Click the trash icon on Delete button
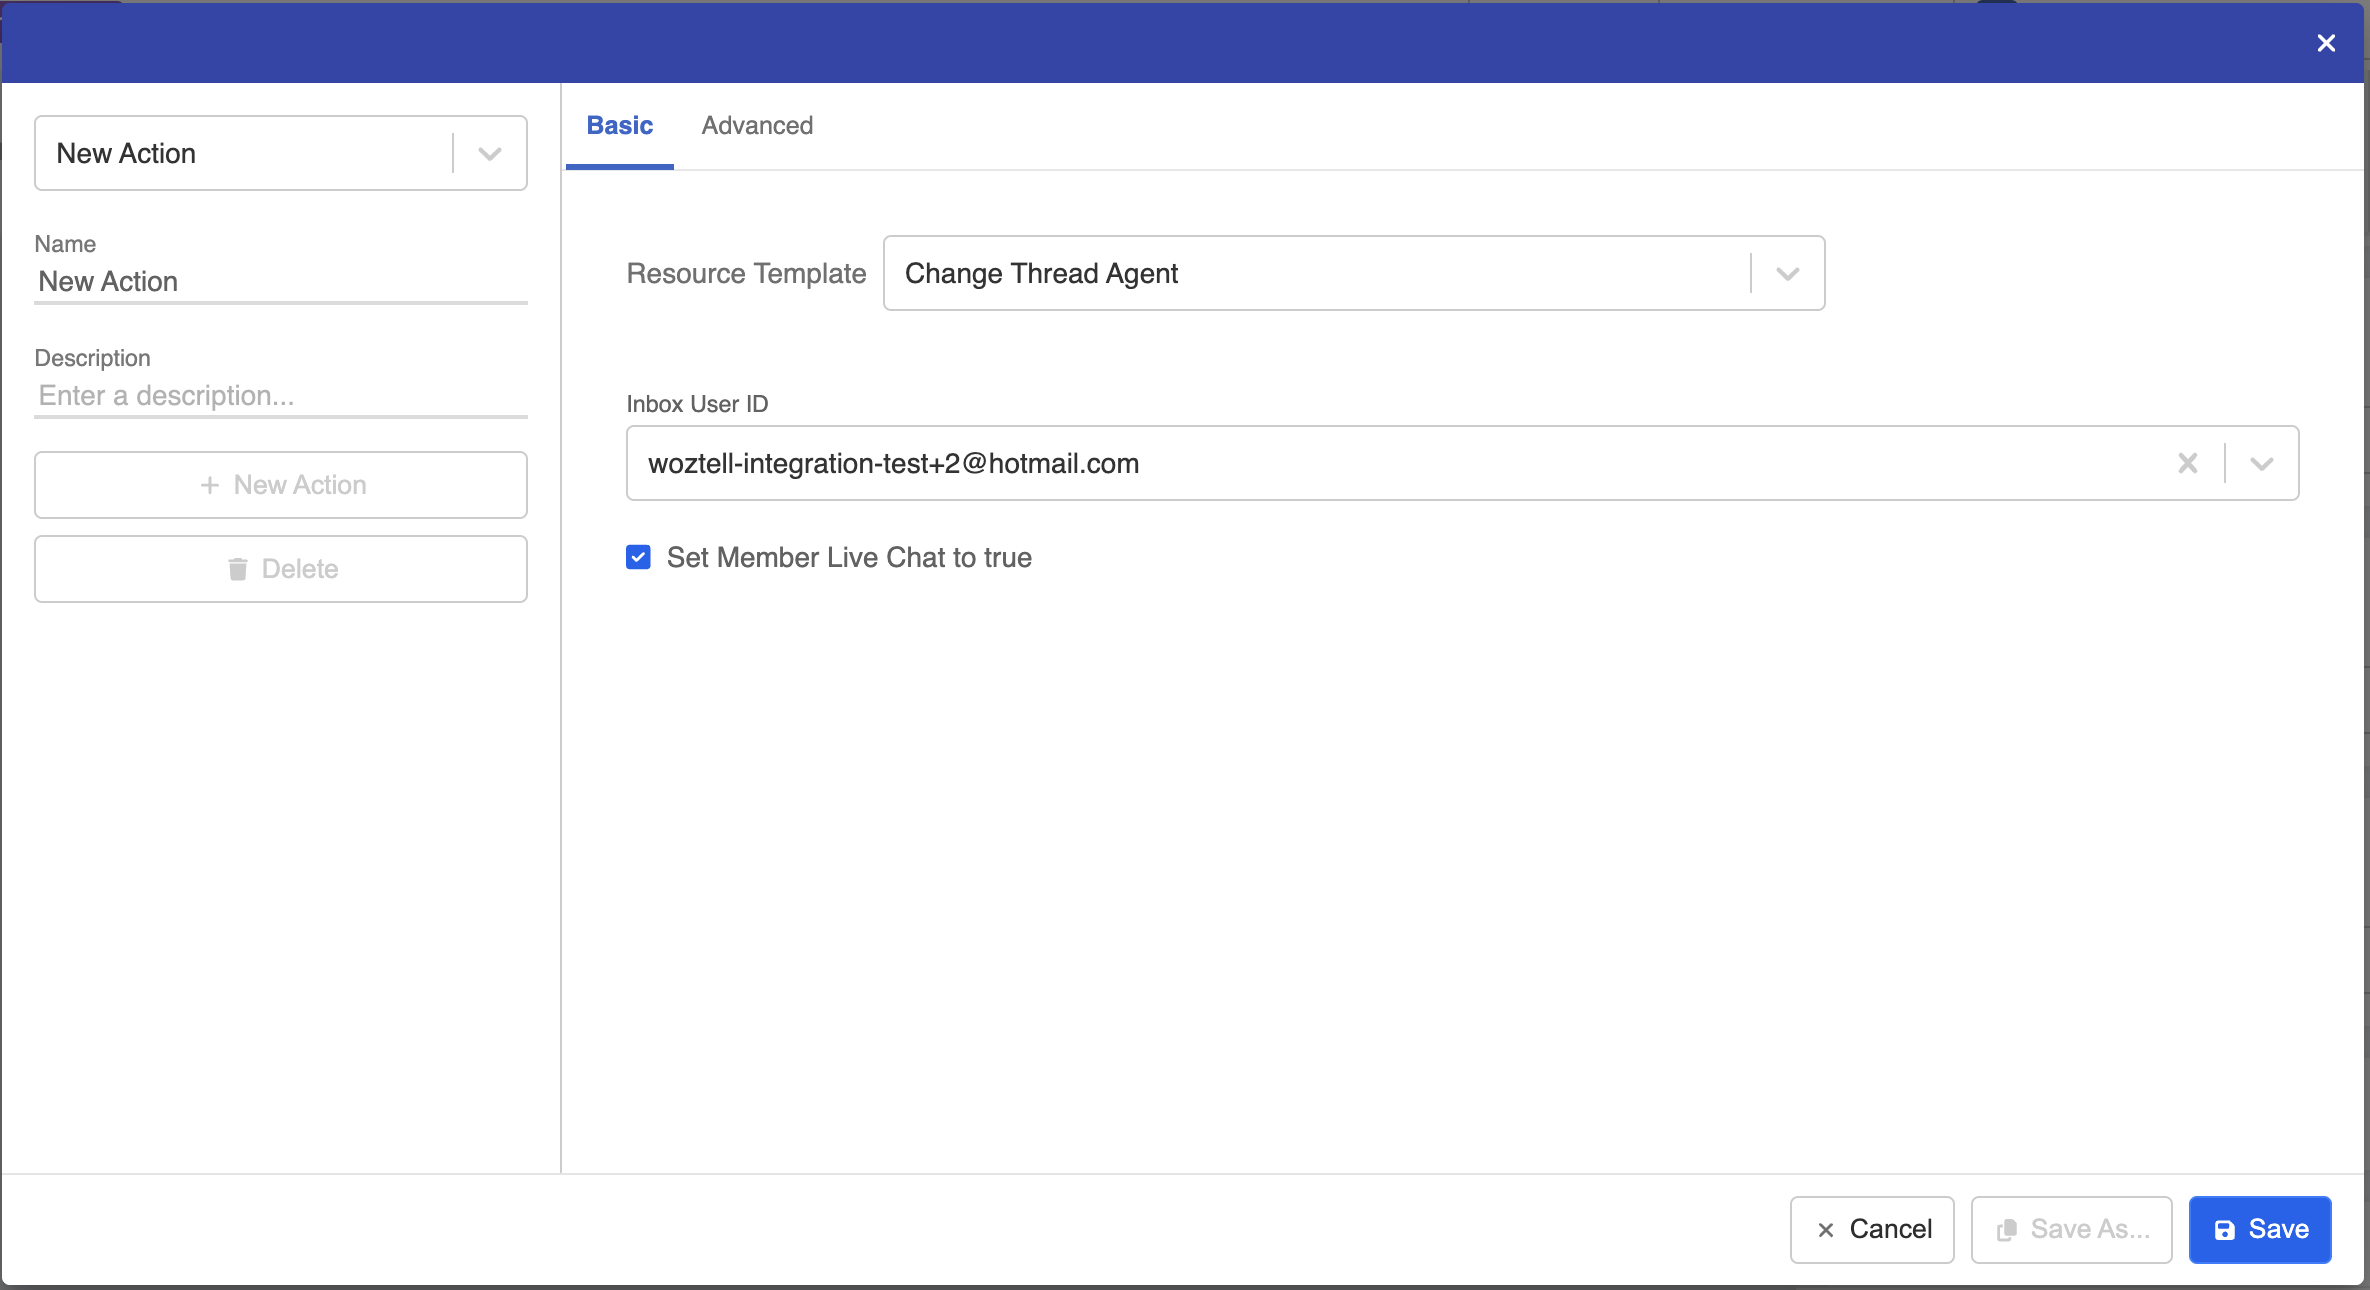The width and height of the screenshot is (2370, 1290). (238, 569)
